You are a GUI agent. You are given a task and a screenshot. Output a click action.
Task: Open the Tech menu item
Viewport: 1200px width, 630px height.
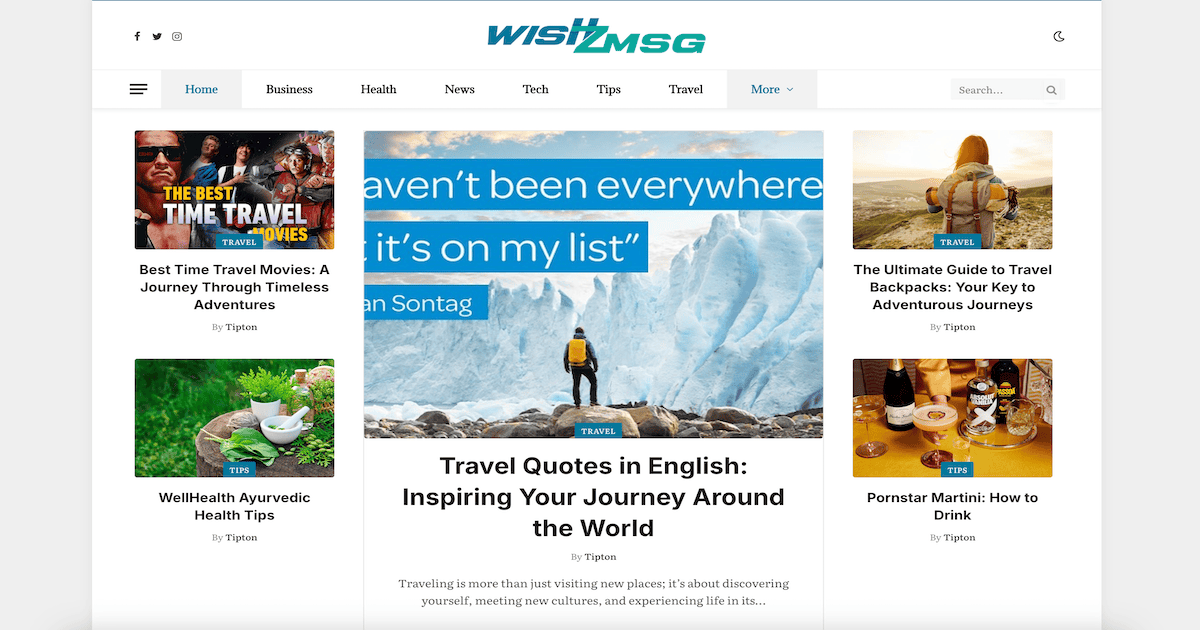[x=536, y=89]
